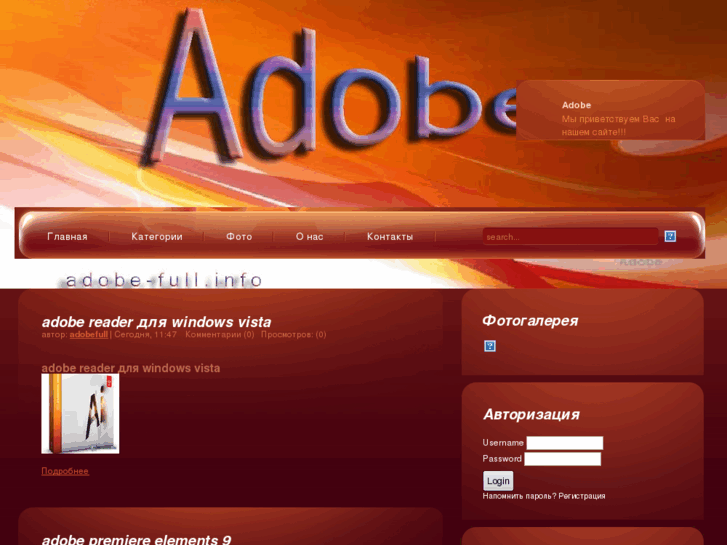Click the search submit icon in navigation bar
The height and width of the screenshot is (545, 727).
(670, 236)
